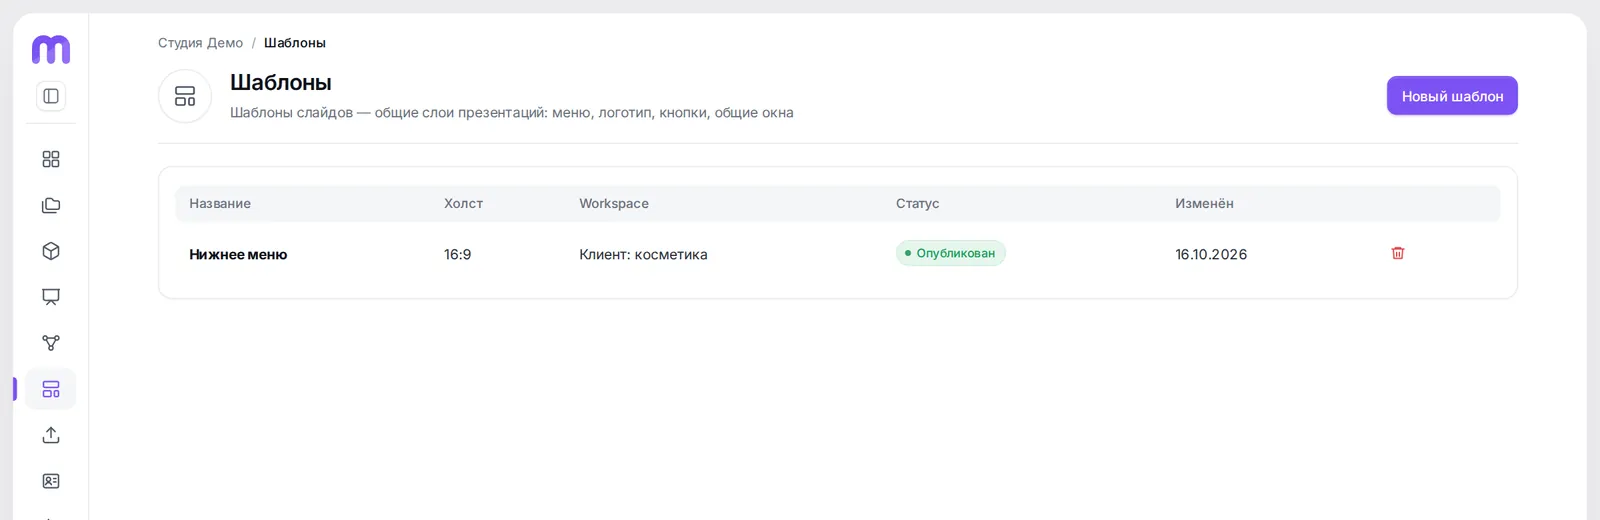
Task: Click the purple M logo
Action: point(51,49)
